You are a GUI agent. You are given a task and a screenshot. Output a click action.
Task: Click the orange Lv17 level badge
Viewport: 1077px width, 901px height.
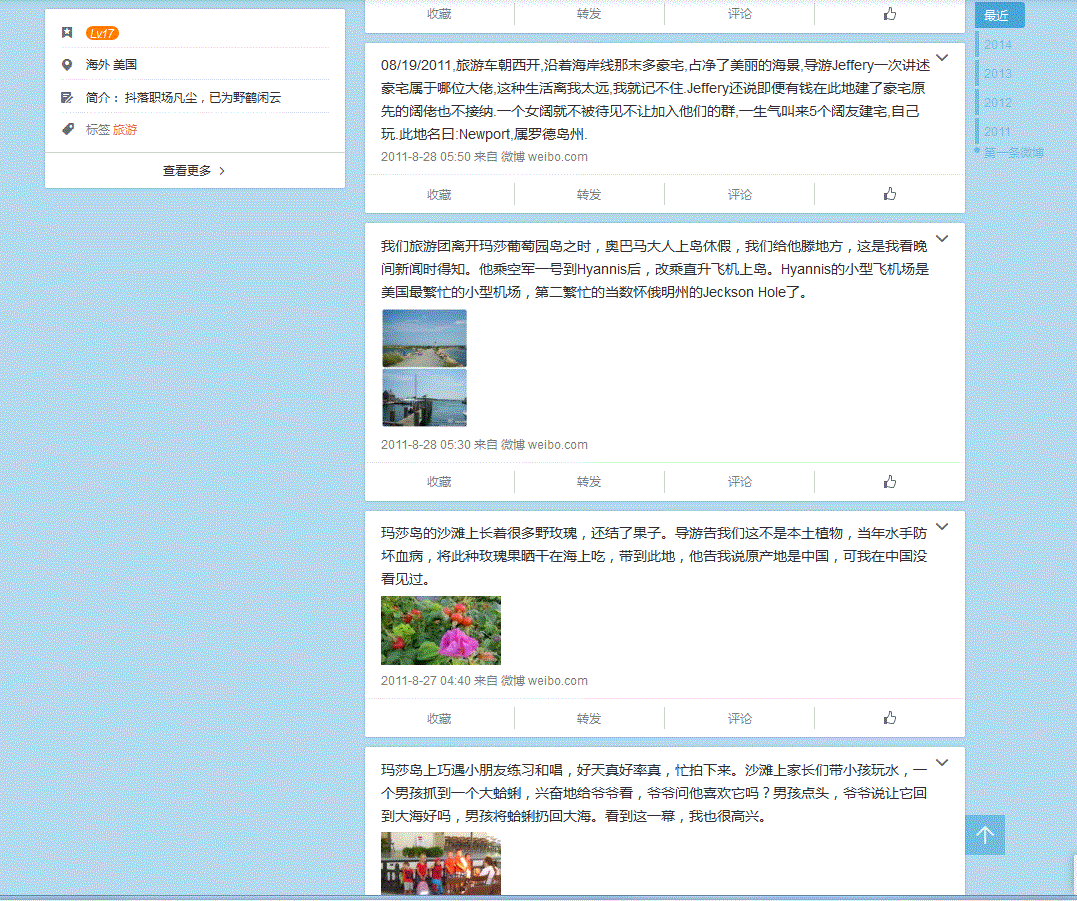pos(102,33)
